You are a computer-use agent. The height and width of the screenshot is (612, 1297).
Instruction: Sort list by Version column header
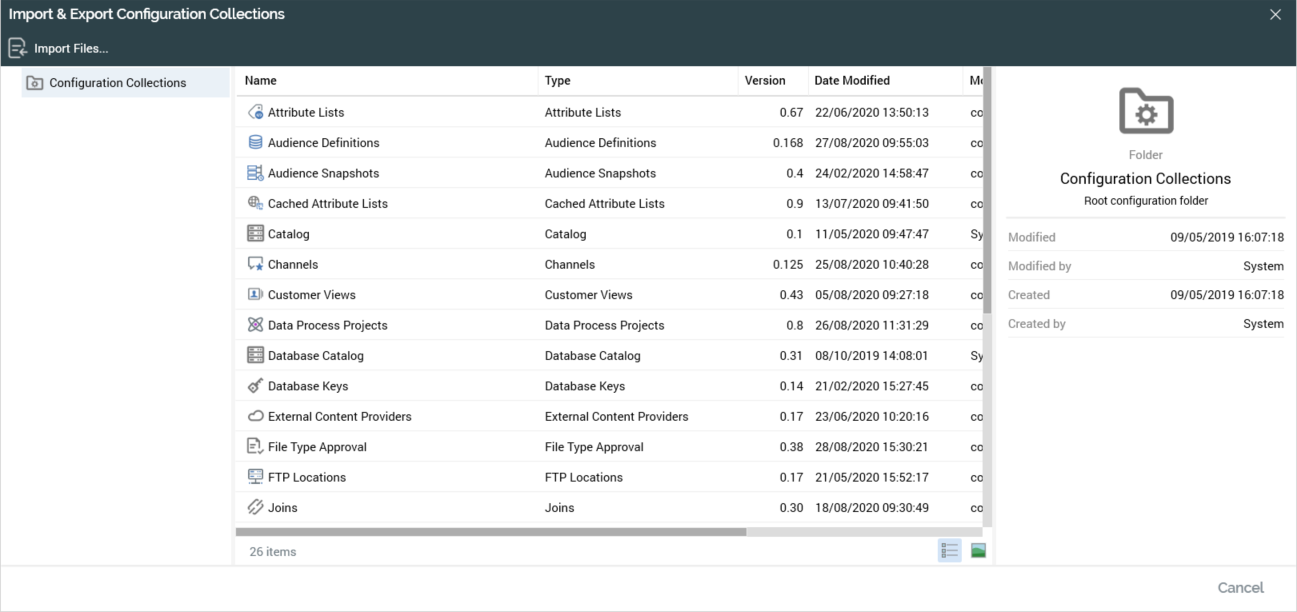pos(764,81)
